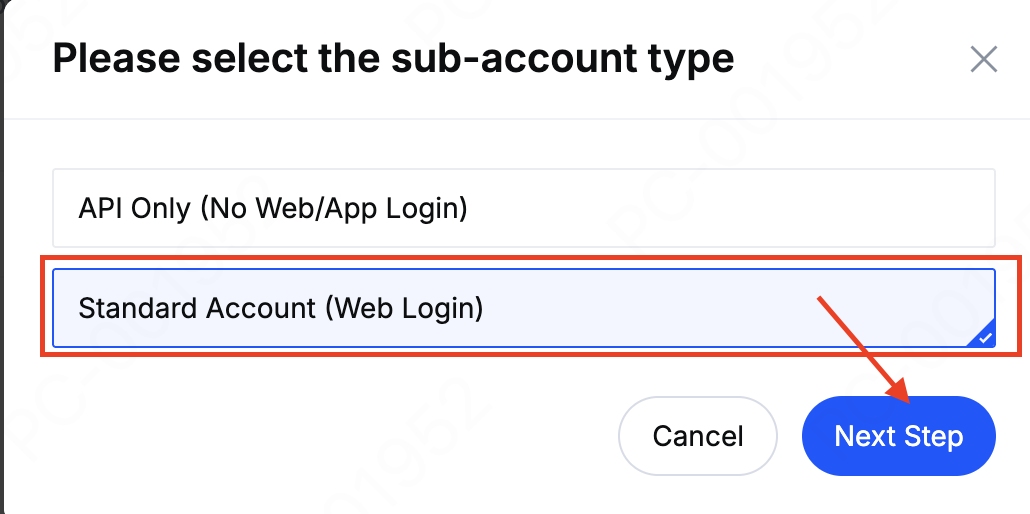This screenshot has width=1030, height=514.
Task: Close the sub-account type dialog
Action: tap(984, 60)
